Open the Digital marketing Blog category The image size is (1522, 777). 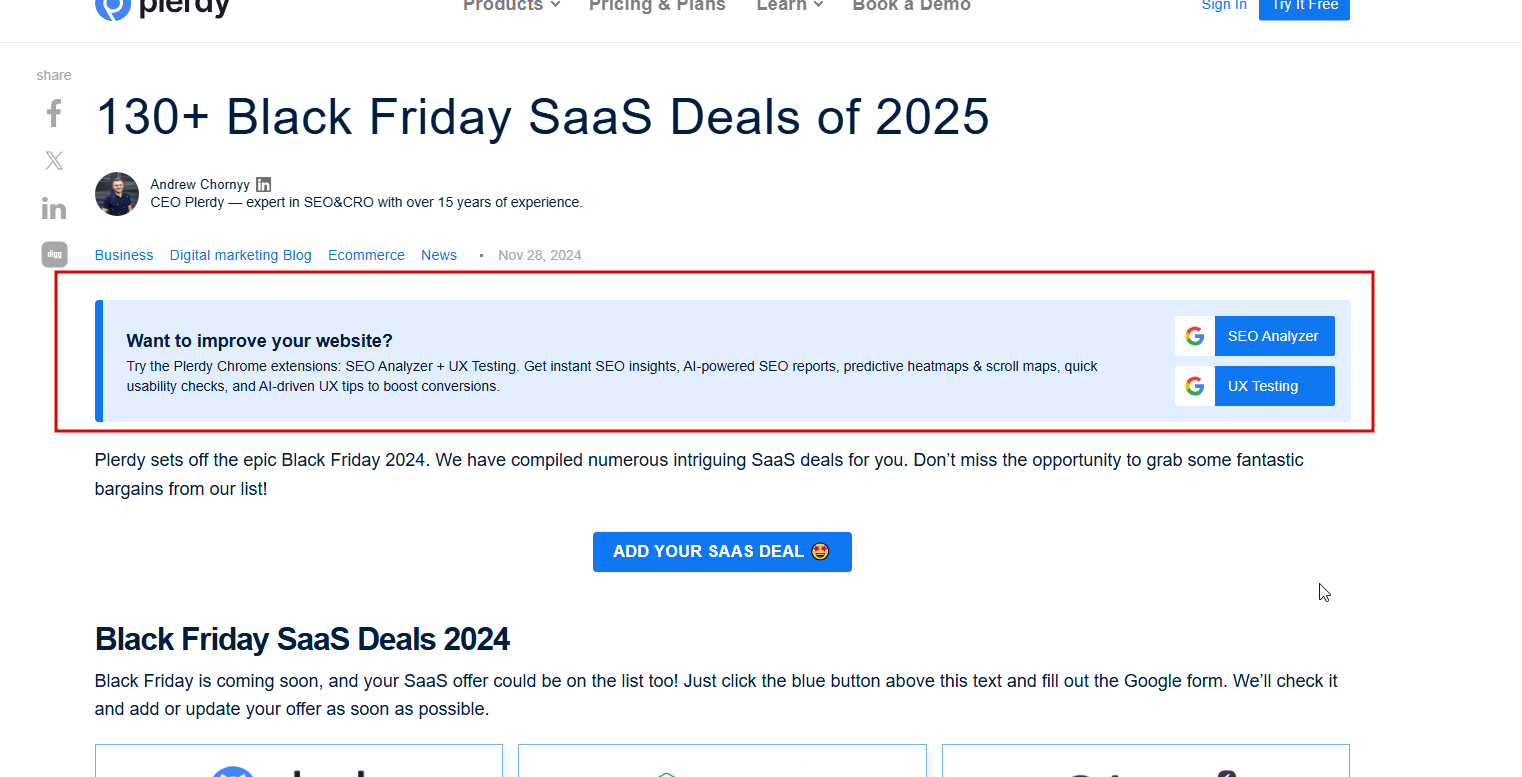pos(240,255)
